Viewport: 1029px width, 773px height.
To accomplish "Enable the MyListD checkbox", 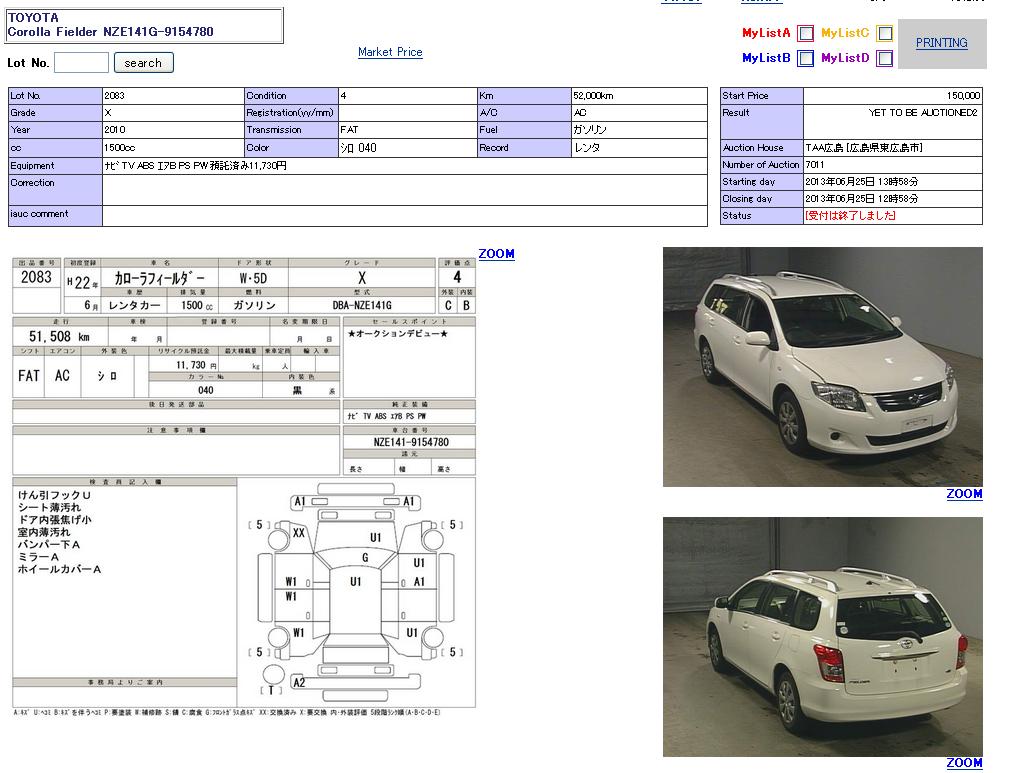I will click(884, 59).
